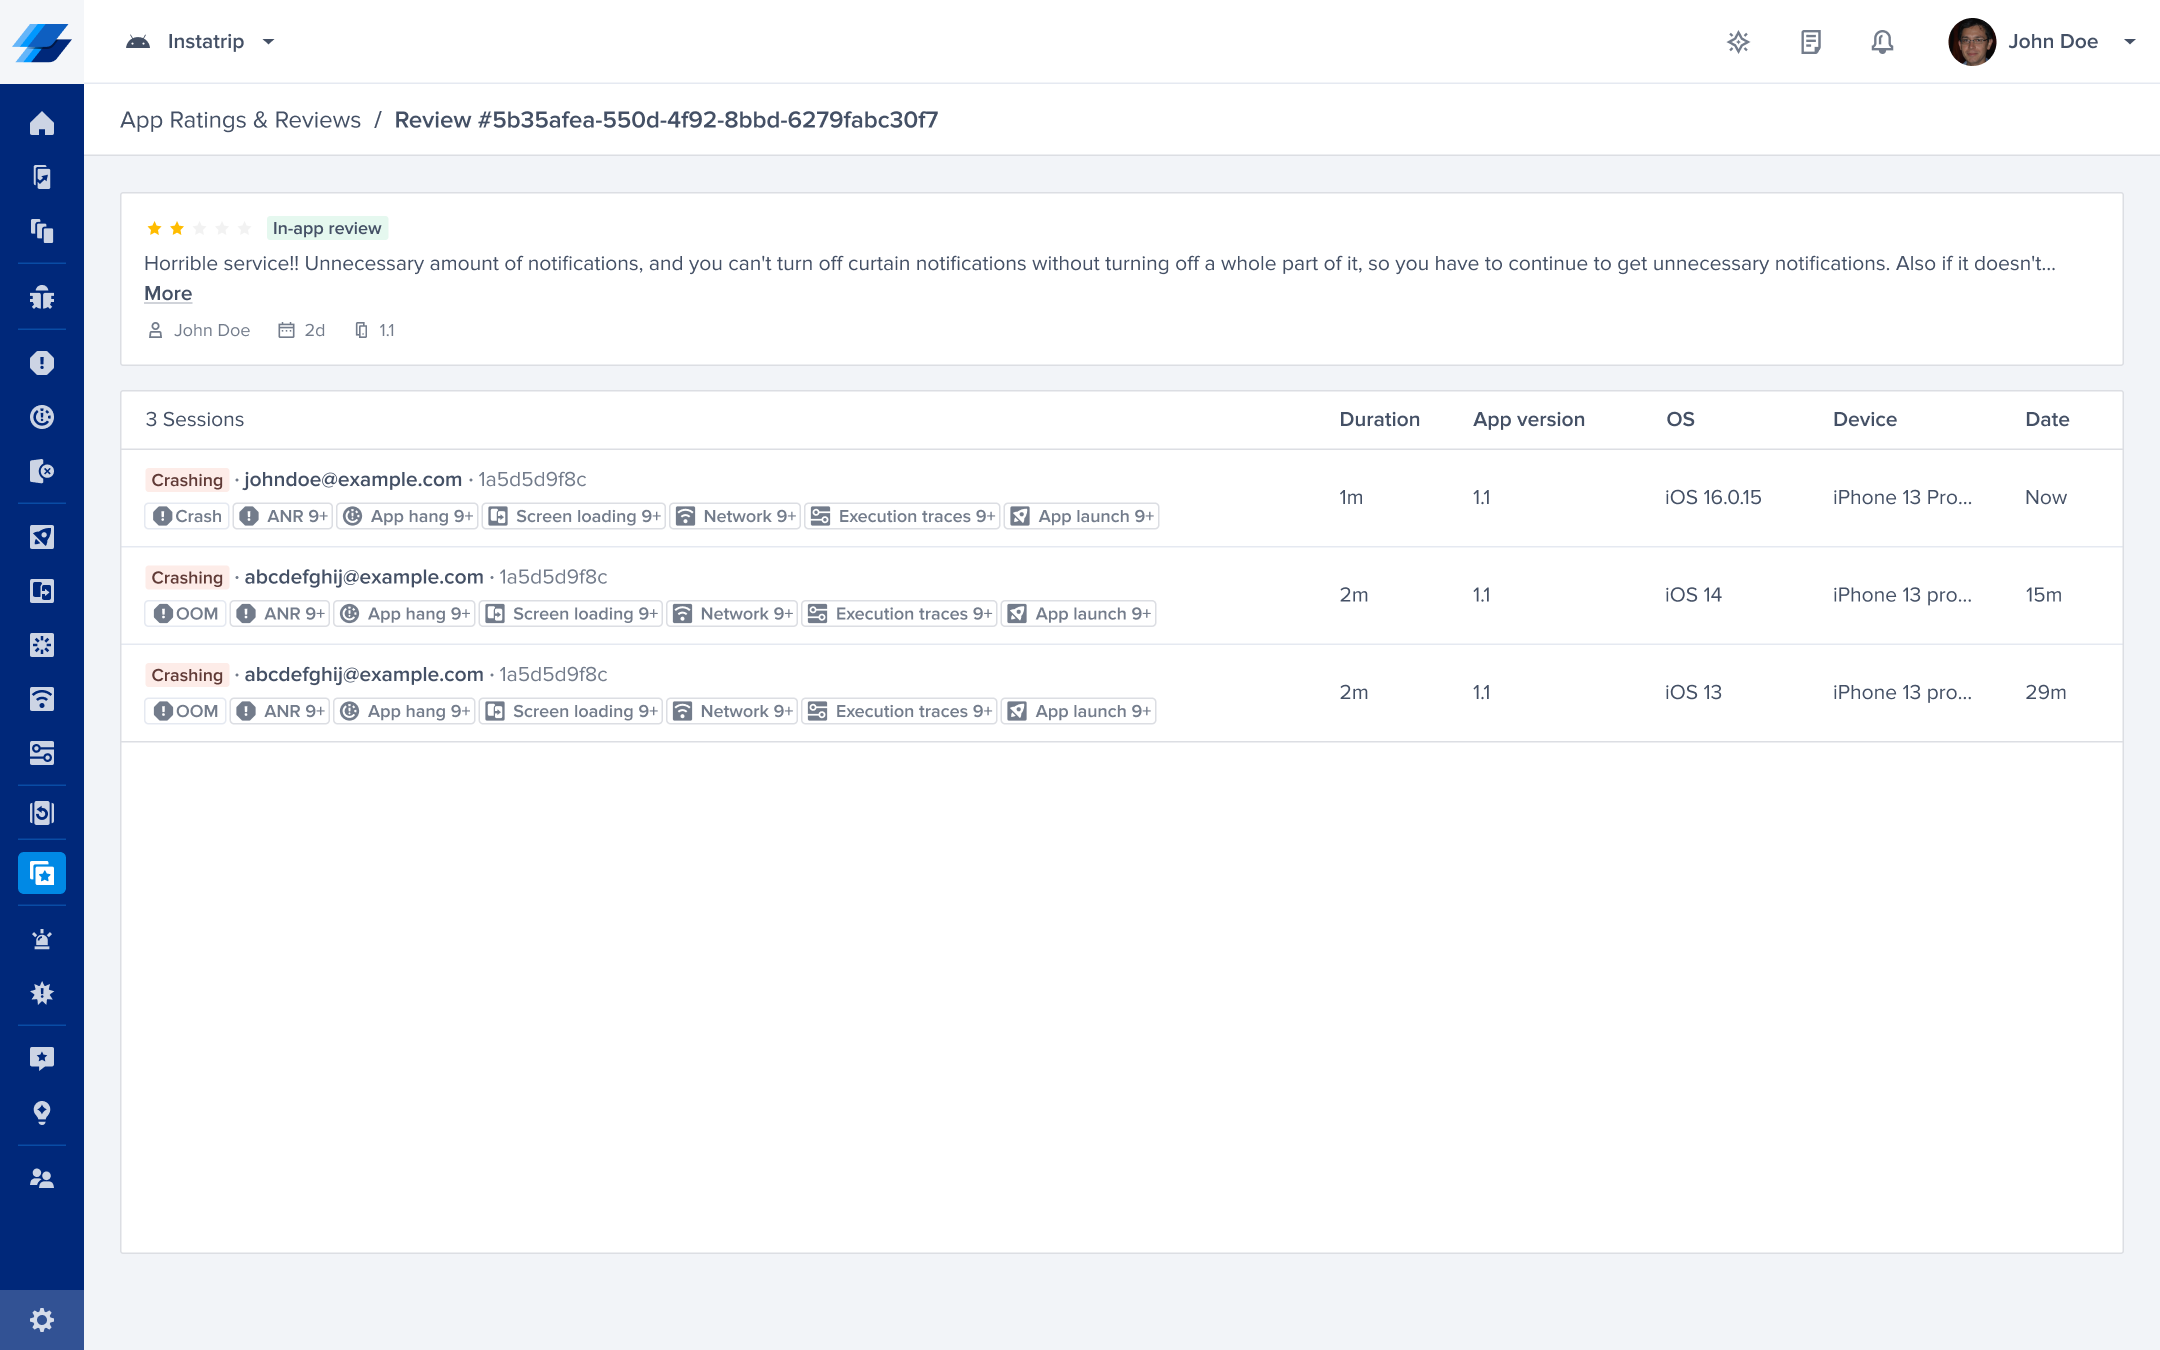Screen dimensions: 2160x1350
Task: Open the notifications bell icon
Action: [1882, 42]
